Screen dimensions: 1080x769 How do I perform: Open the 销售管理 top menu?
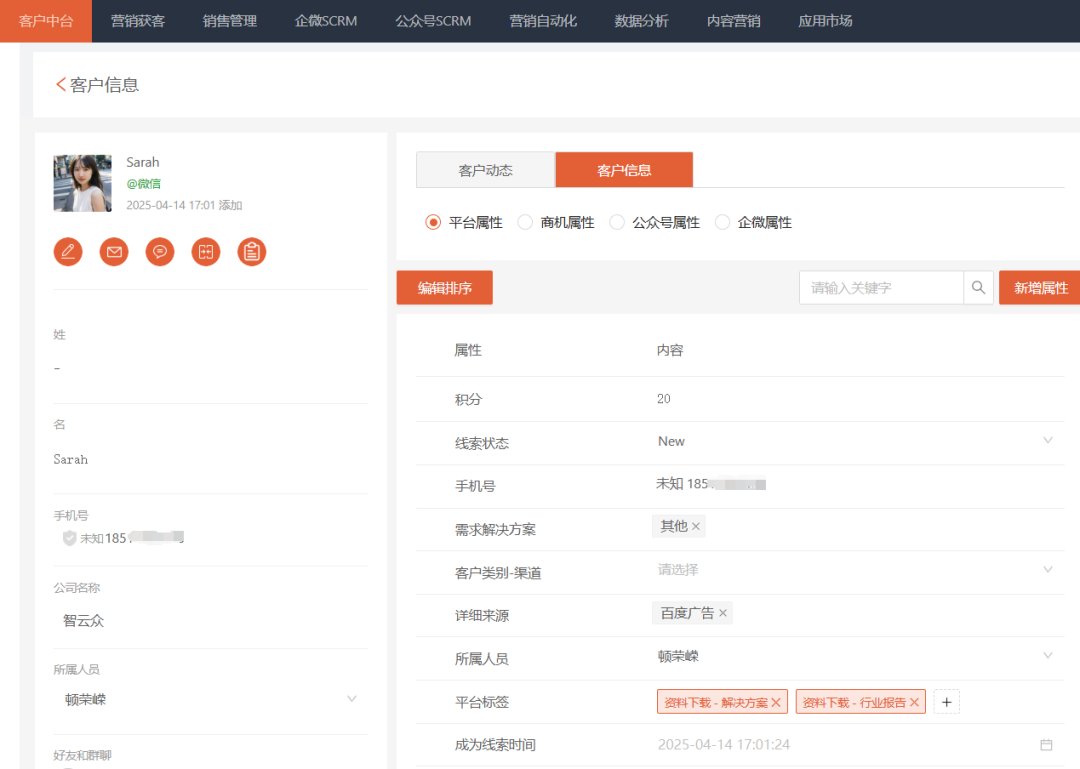tap(230, 21)
